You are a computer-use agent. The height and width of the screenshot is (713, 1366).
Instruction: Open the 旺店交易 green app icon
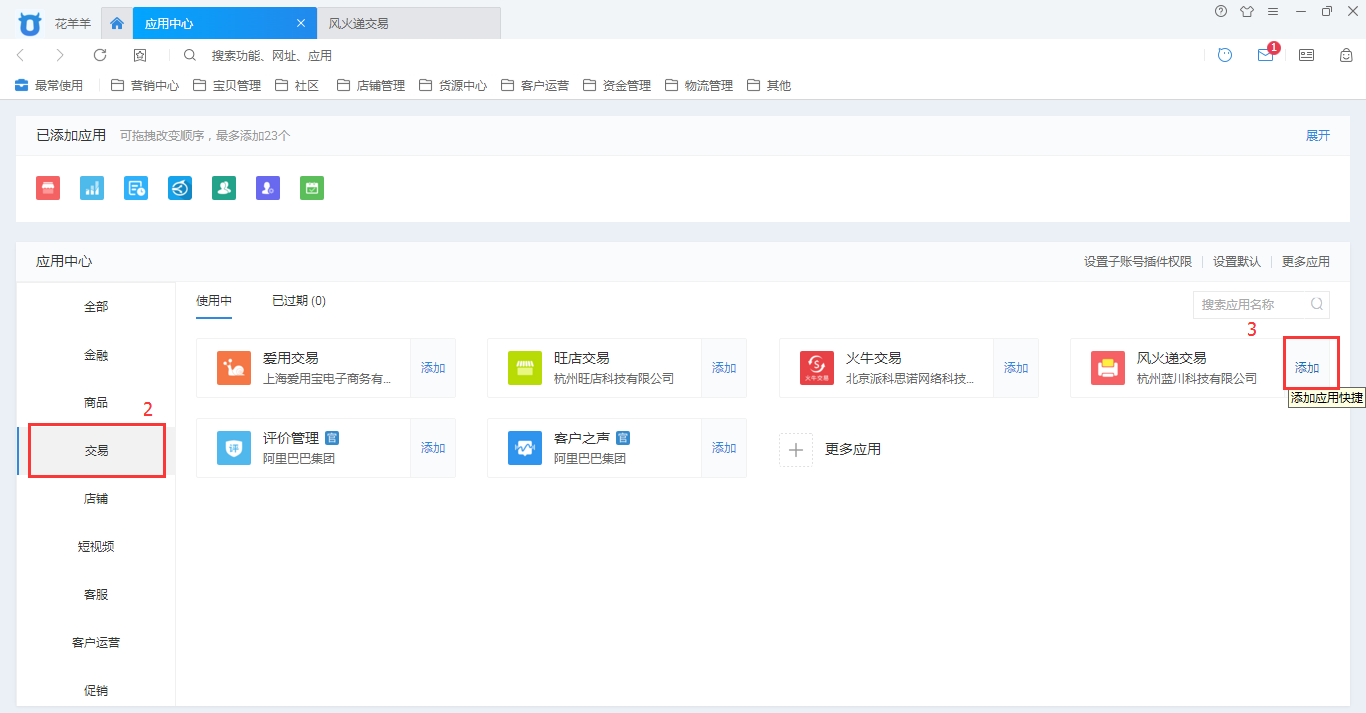pos(525,368)
